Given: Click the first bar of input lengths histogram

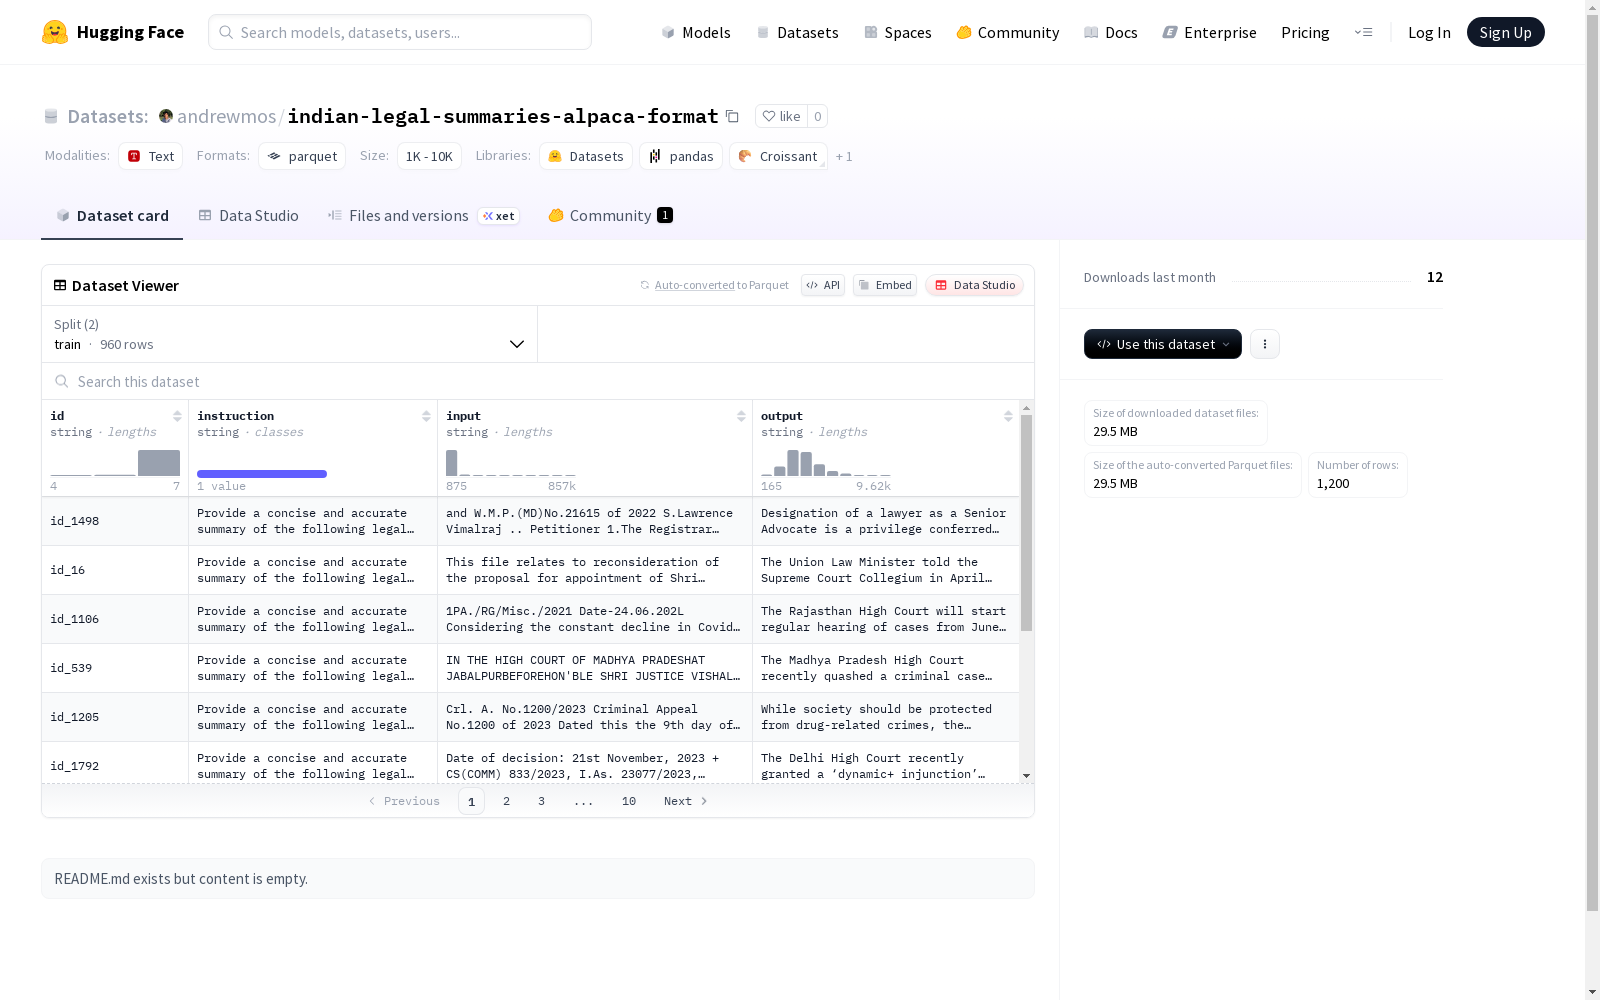Looking at the screenshot, I should (x=452, y=463).
